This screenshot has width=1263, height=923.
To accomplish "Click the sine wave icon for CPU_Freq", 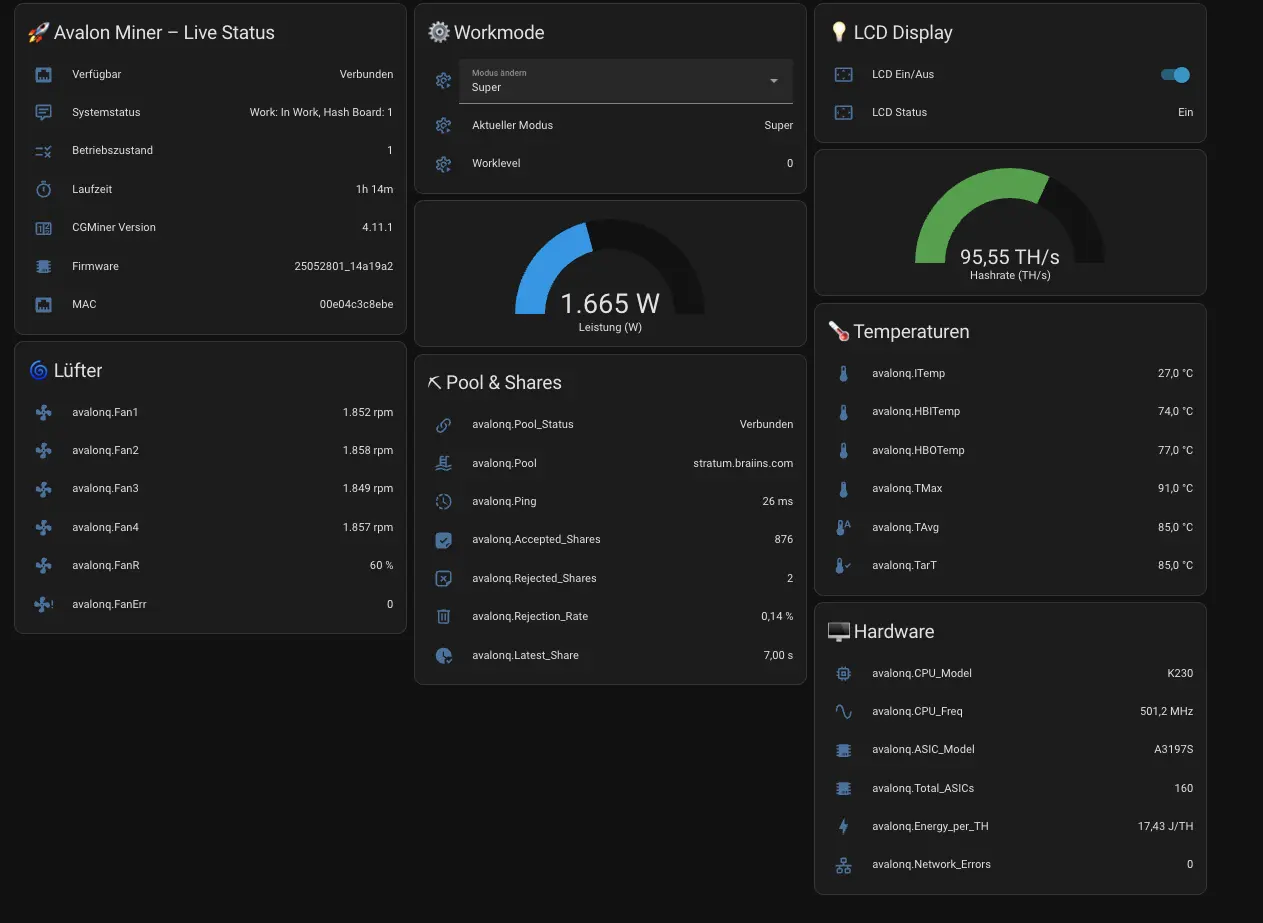I will coord(843,712).
